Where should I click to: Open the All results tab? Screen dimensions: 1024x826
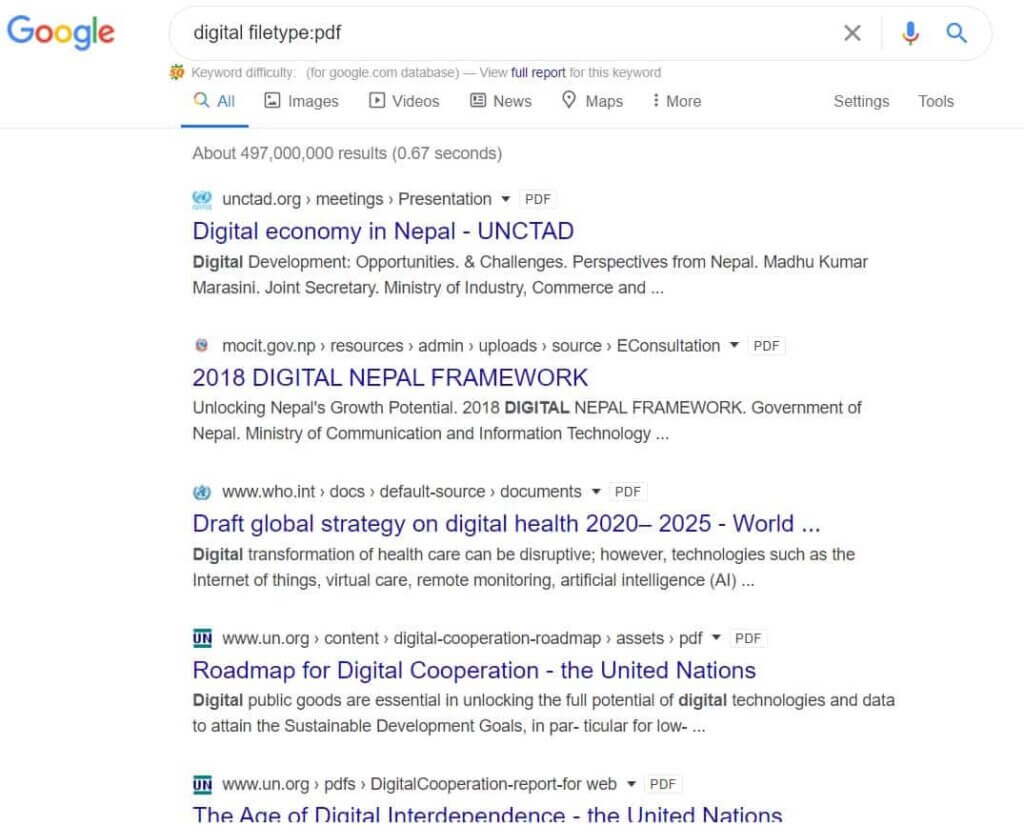pyautogui.click(x=214, y=101)
